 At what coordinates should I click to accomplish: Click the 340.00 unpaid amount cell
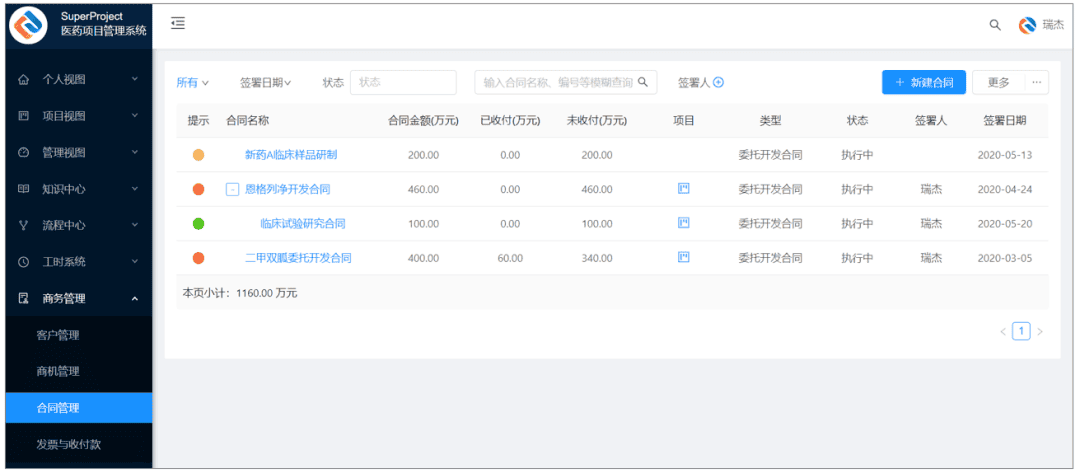pyautogui.click(x=596, y=258)
